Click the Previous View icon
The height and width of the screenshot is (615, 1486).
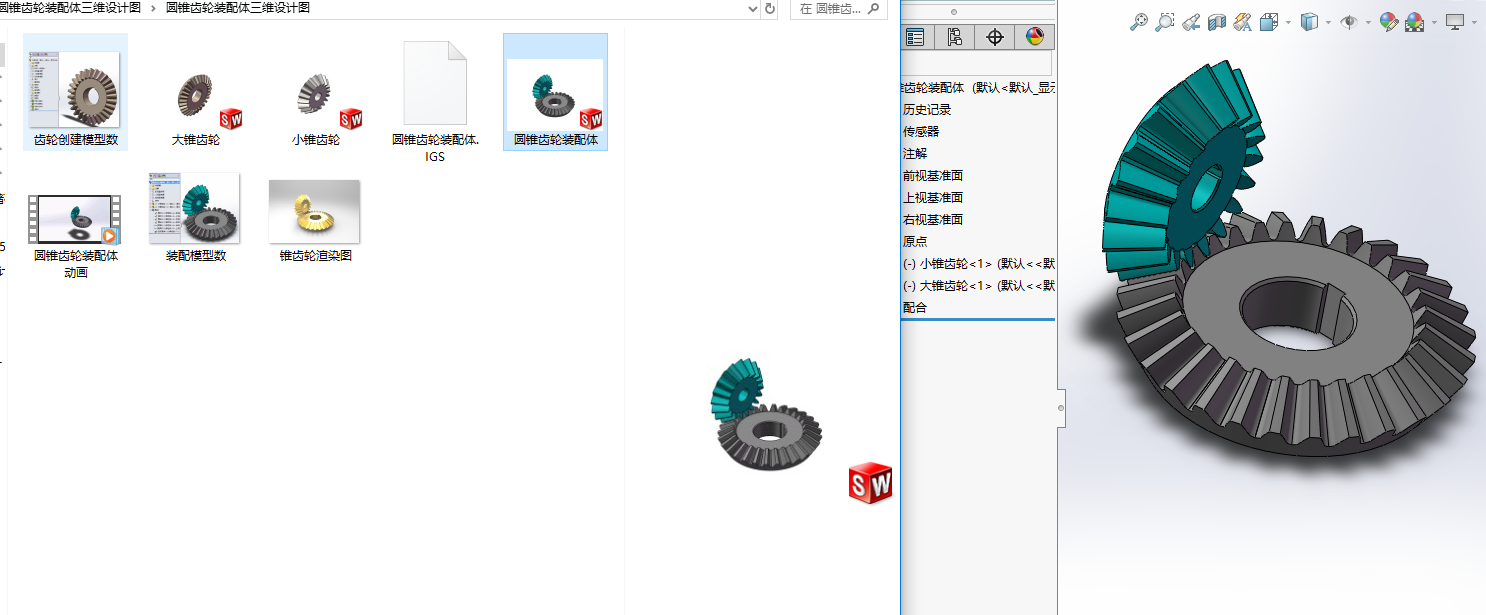[x=1190, y=21]
